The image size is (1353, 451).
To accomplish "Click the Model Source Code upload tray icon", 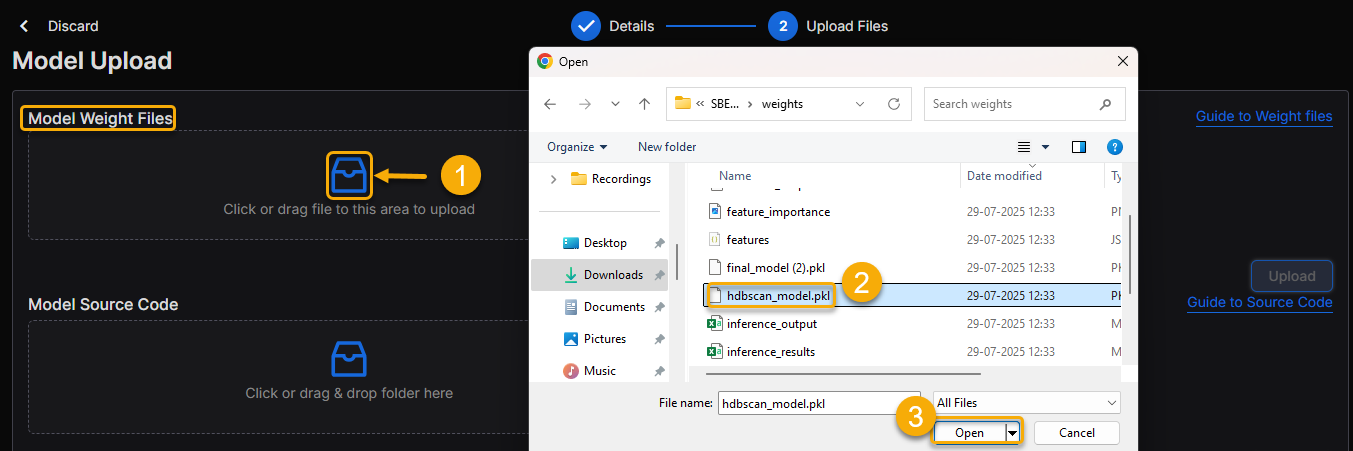I will [x=349, y=357].
